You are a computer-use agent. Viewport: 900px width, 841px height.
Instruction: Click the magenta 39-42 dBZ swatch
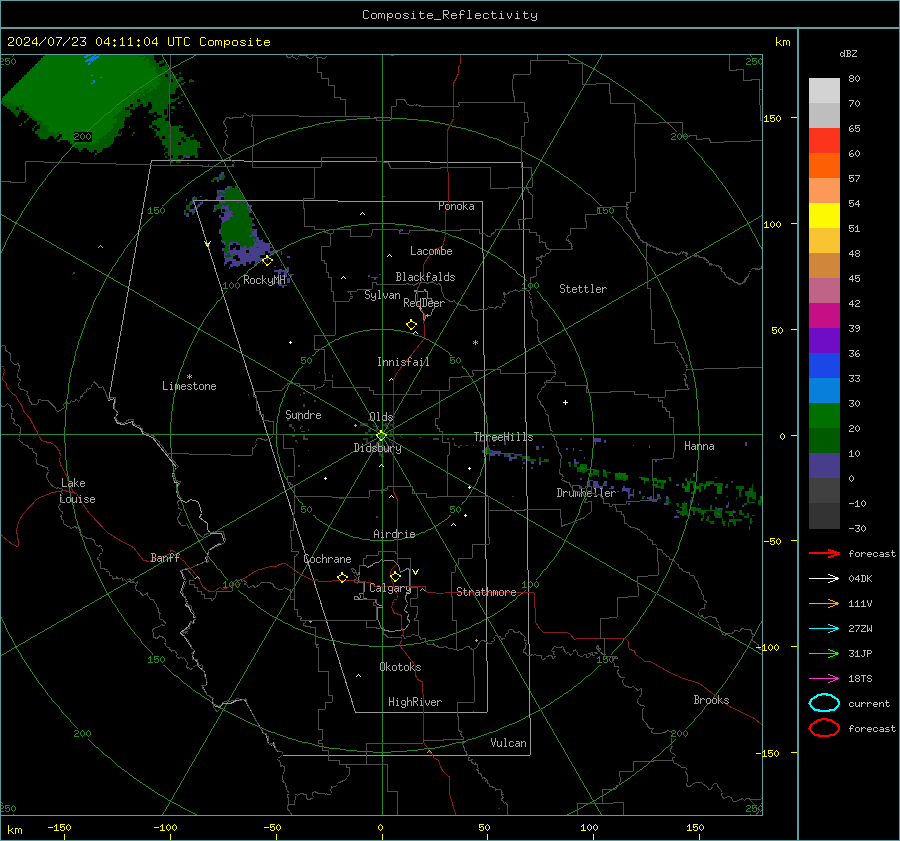824,316
